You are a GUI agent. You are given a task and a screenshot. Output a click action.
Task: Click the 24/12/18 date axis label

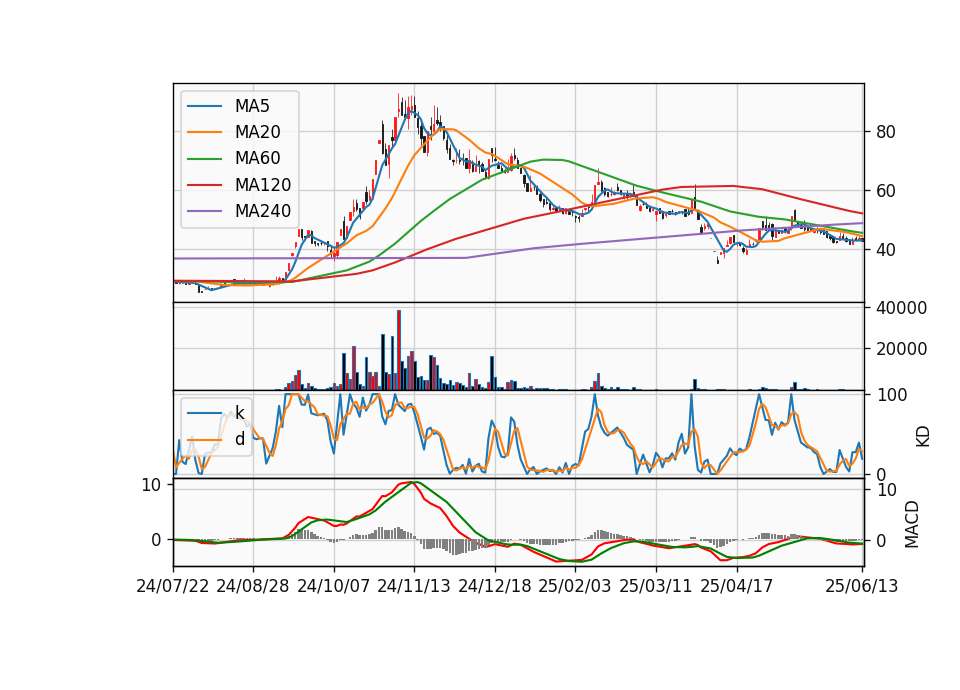click(495, 586)
